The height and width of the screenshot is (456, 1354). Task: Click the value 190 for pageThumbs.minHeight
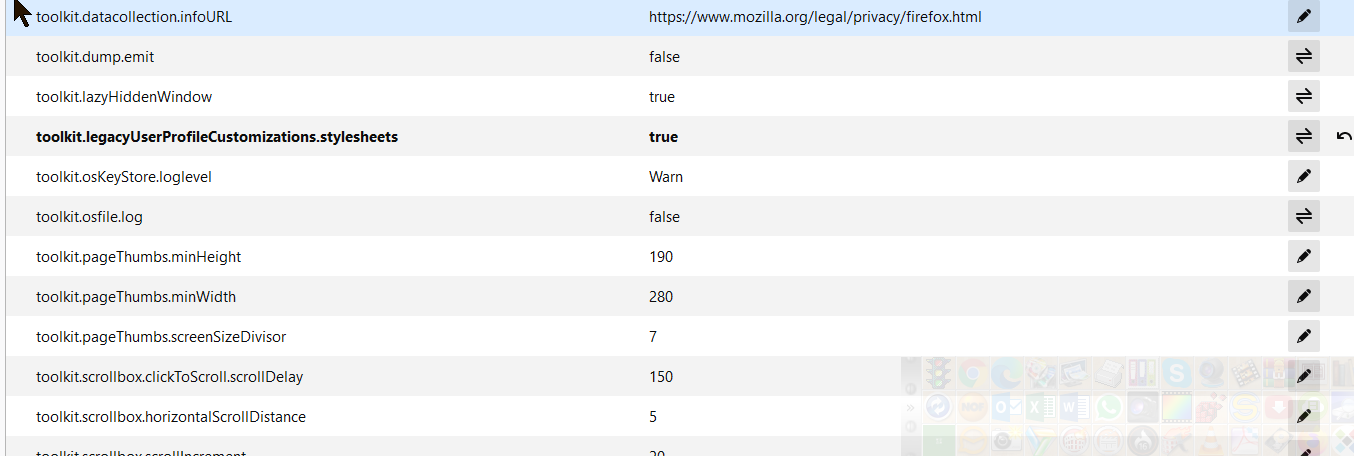coord(661,257)
